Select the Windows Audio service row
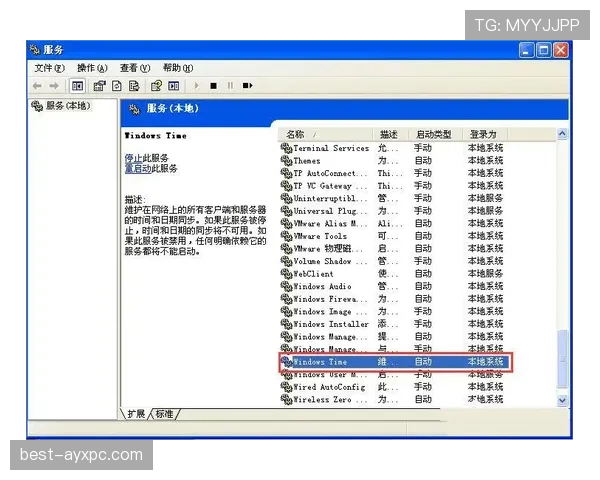 393,286
